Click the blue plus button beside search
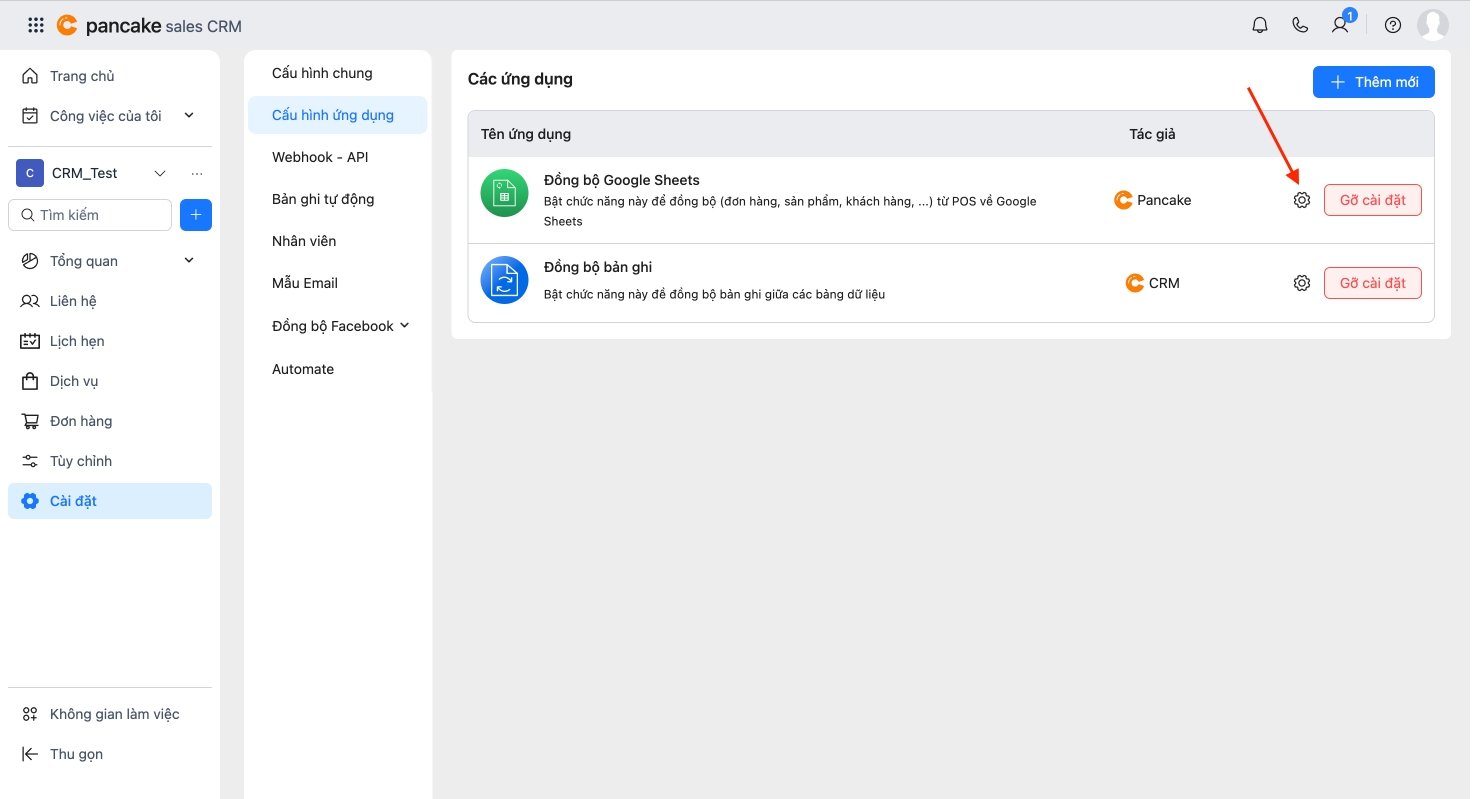Screen dimensions: 1472x799 (x=196, y=215)
